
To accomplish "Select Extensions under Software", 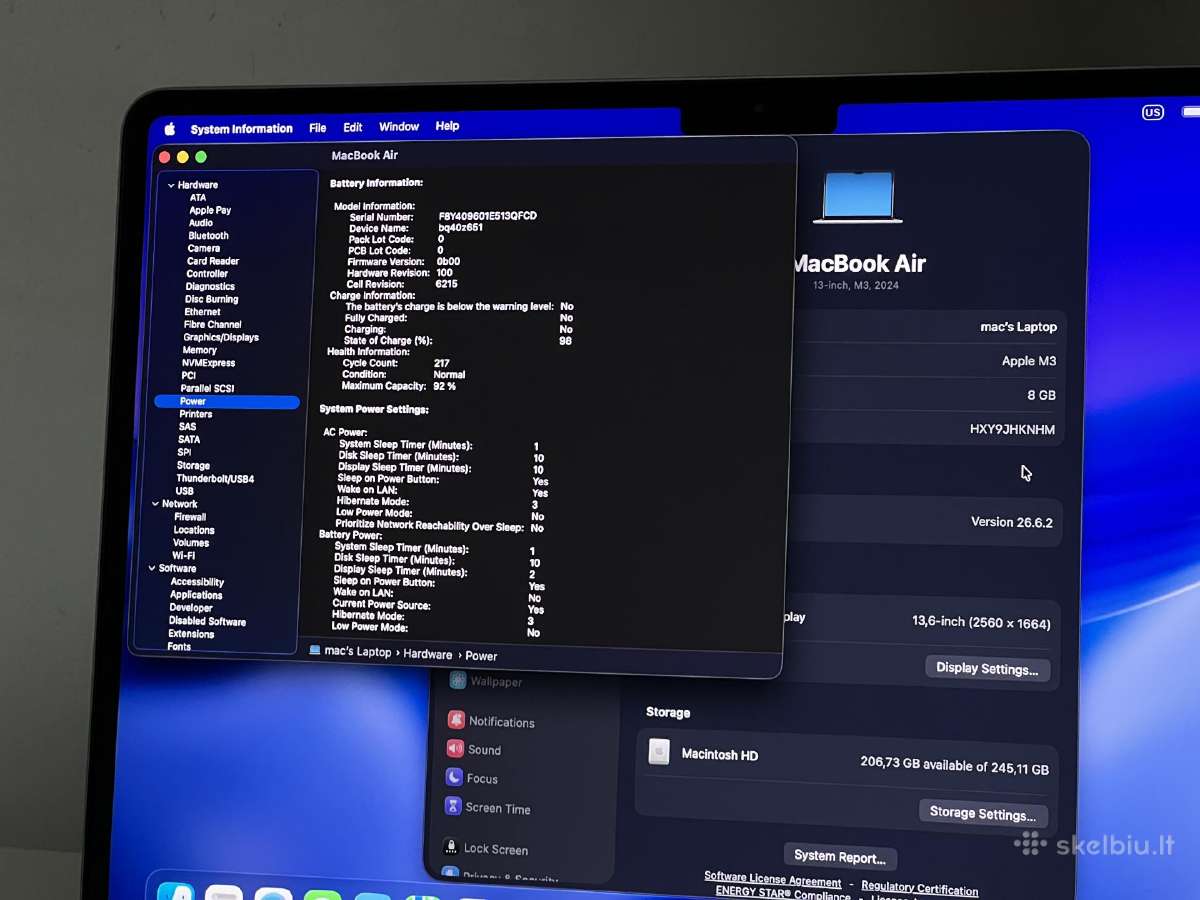I will coord(191,634).
